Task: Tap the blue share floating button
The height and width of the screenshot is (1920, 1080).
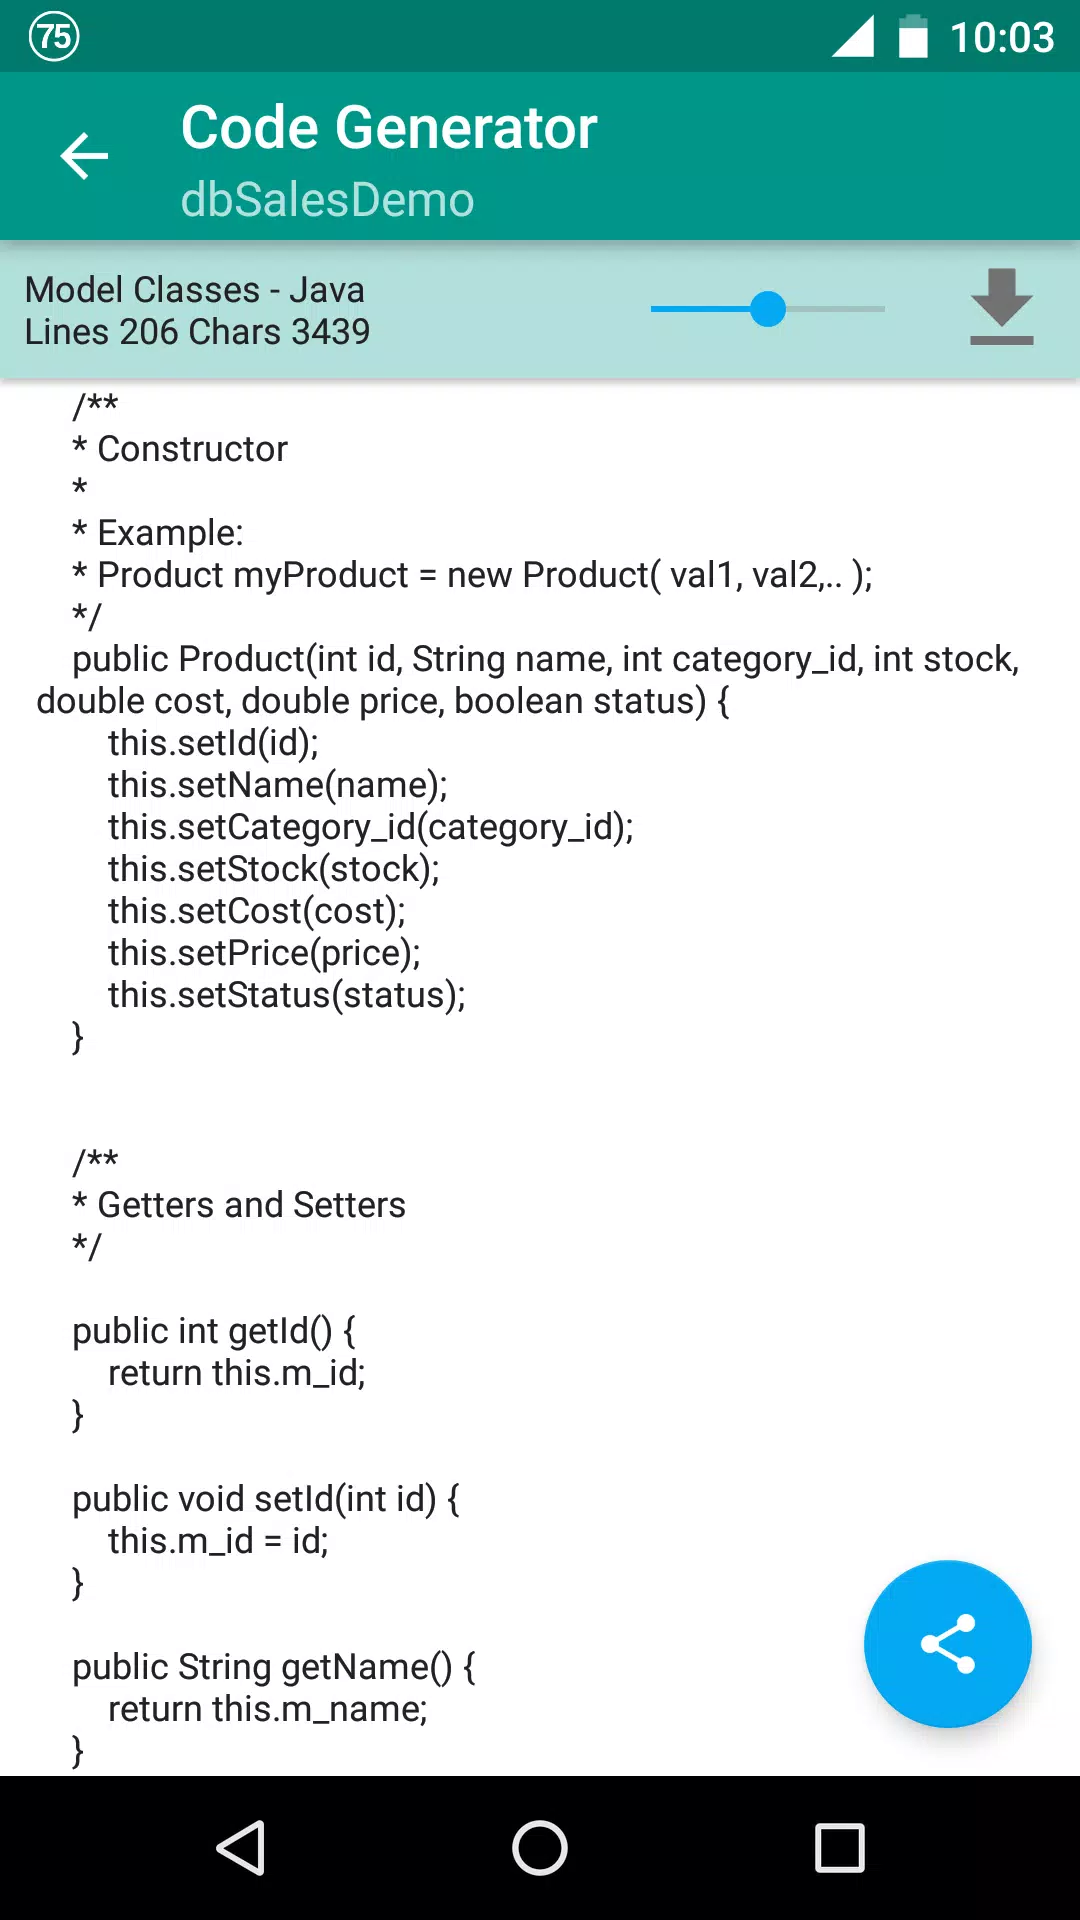Action: click(x=947, y=1643)
